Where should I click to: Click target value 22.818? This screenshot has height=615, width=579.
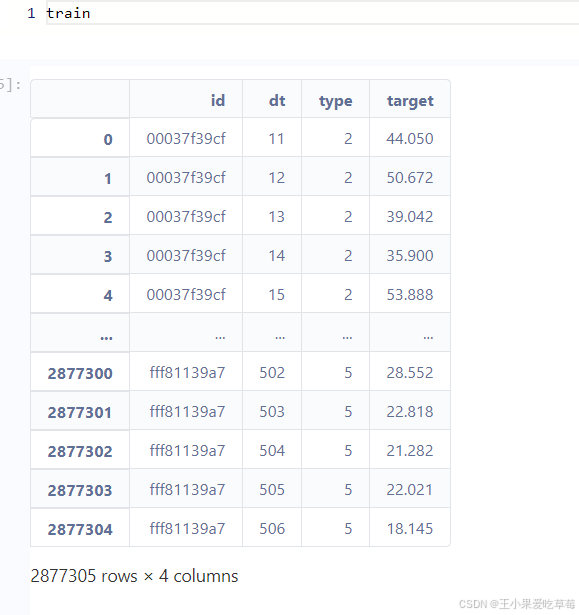(410, 411)
